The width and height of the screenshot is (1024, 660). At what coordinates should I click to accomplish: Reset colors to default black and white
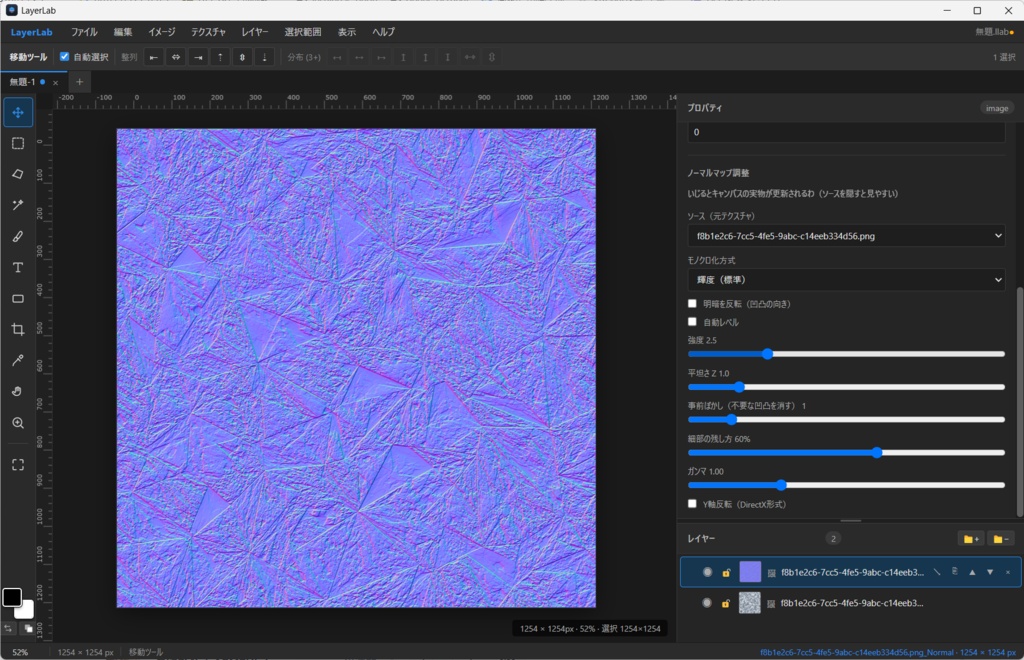pyautogui.click(x=28, y=628)
